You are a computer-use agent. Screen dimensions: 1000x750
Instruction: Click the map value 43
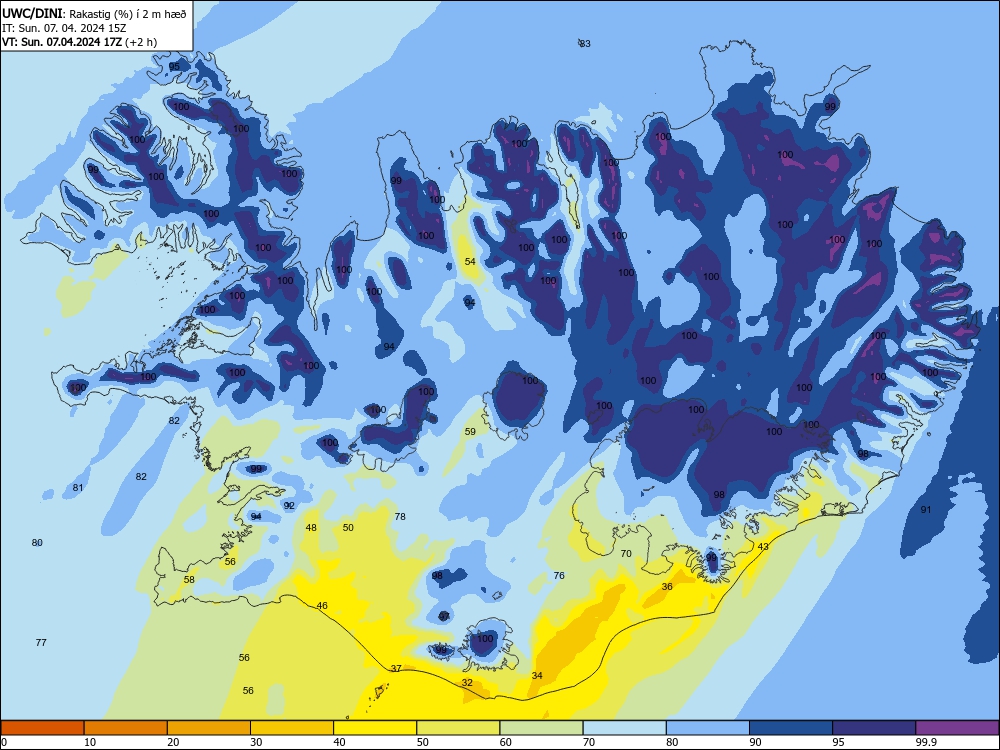coord(763,547)
